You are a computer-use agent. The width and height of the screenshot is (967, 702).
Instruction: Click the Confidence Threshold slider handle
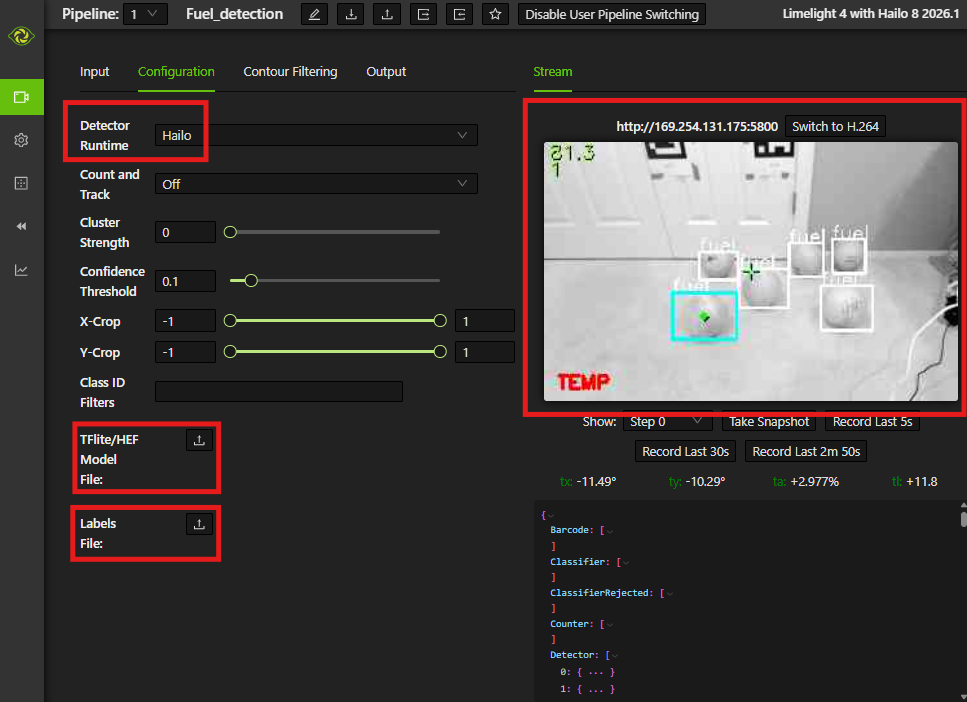(x=251, y=281)
